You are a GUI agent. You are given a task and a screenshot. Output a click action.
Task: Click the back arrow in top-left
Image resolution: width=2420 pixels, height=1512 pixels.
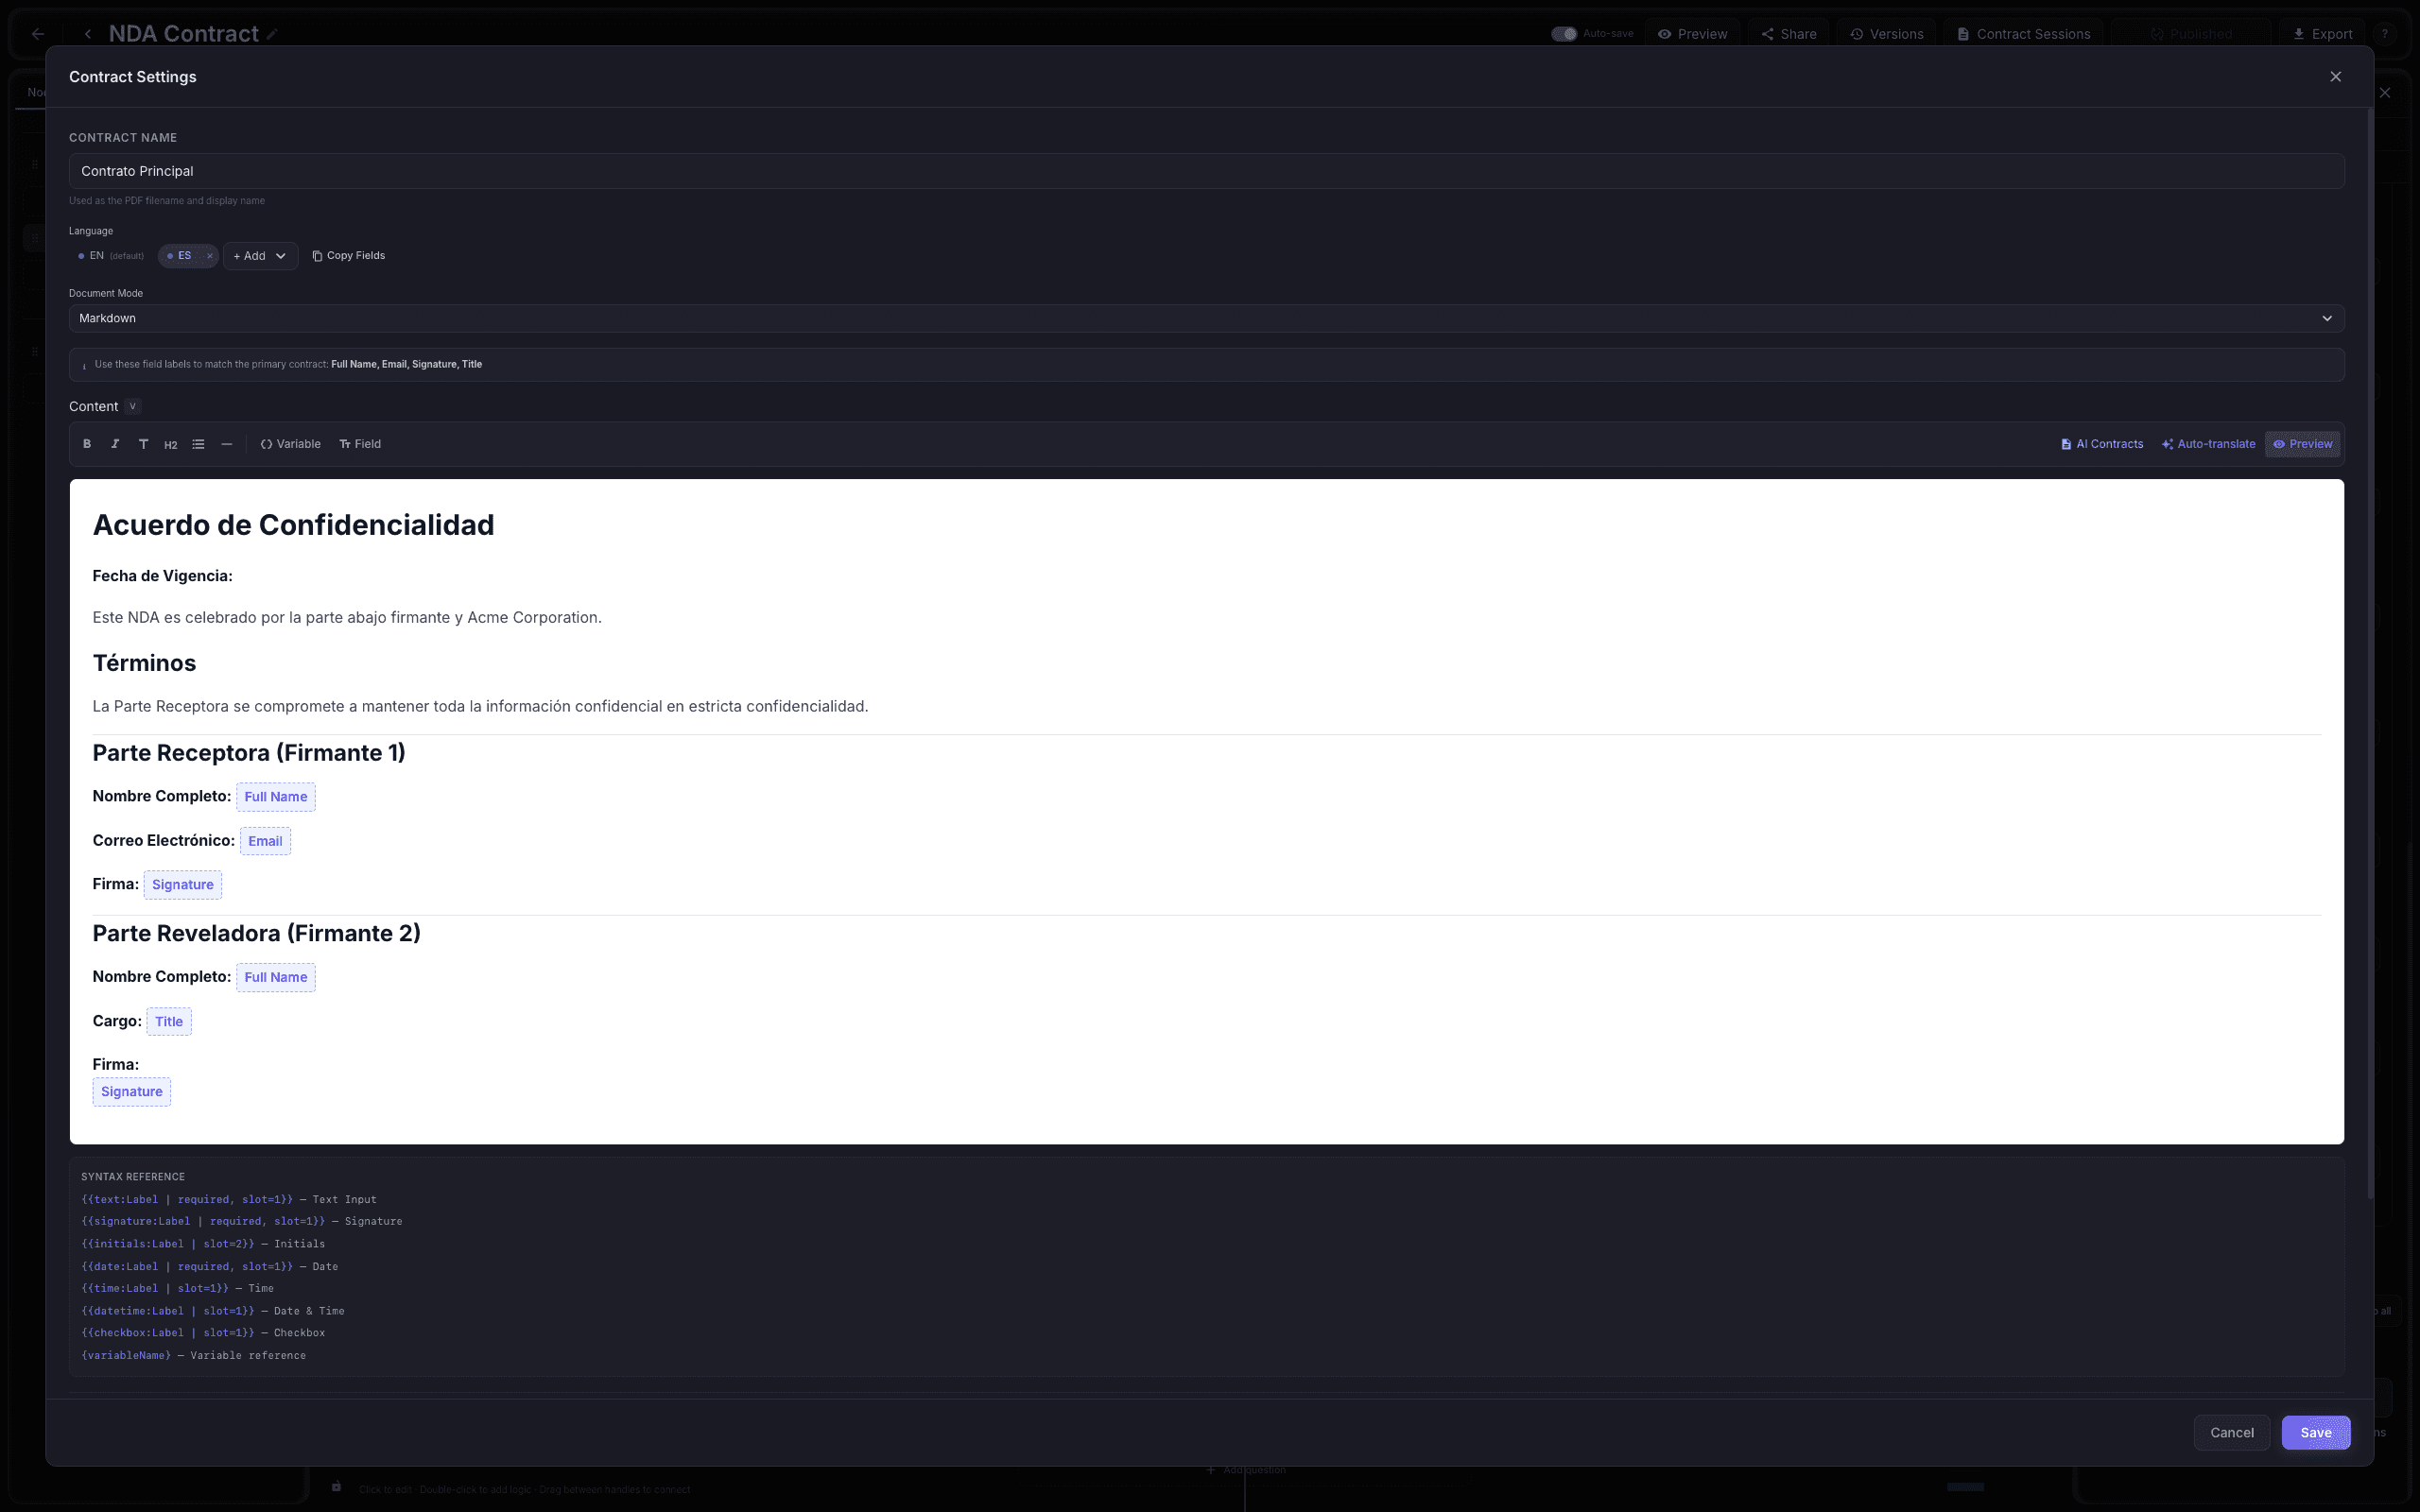(38, 34)
